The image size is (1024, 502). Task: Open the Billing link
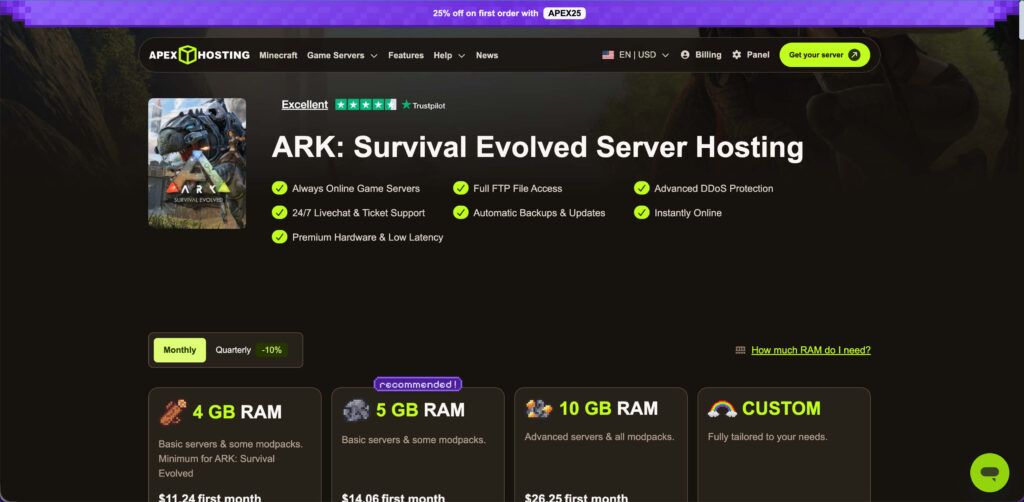coord(701,55)
